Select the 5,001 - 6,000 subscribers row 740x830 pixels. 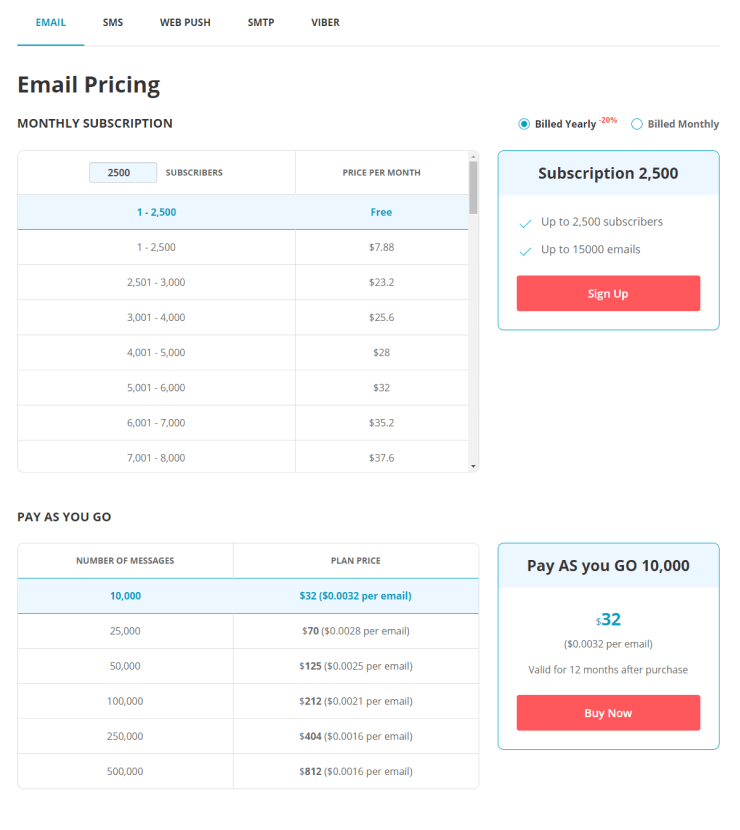[x=243, y=387]
